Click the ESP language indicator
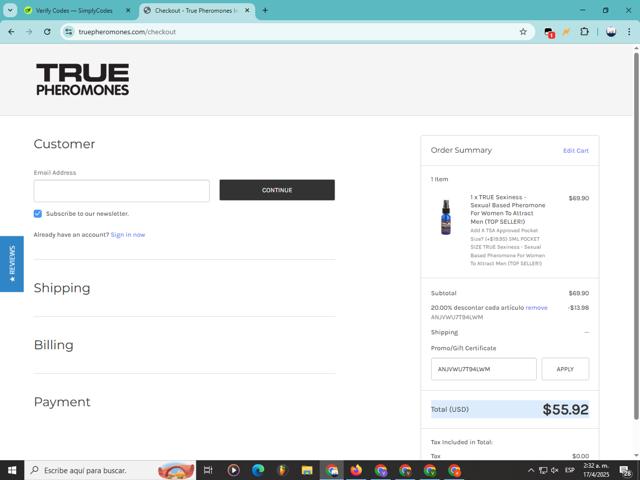Viewport: 640px width, 480px height. point(570,470)
